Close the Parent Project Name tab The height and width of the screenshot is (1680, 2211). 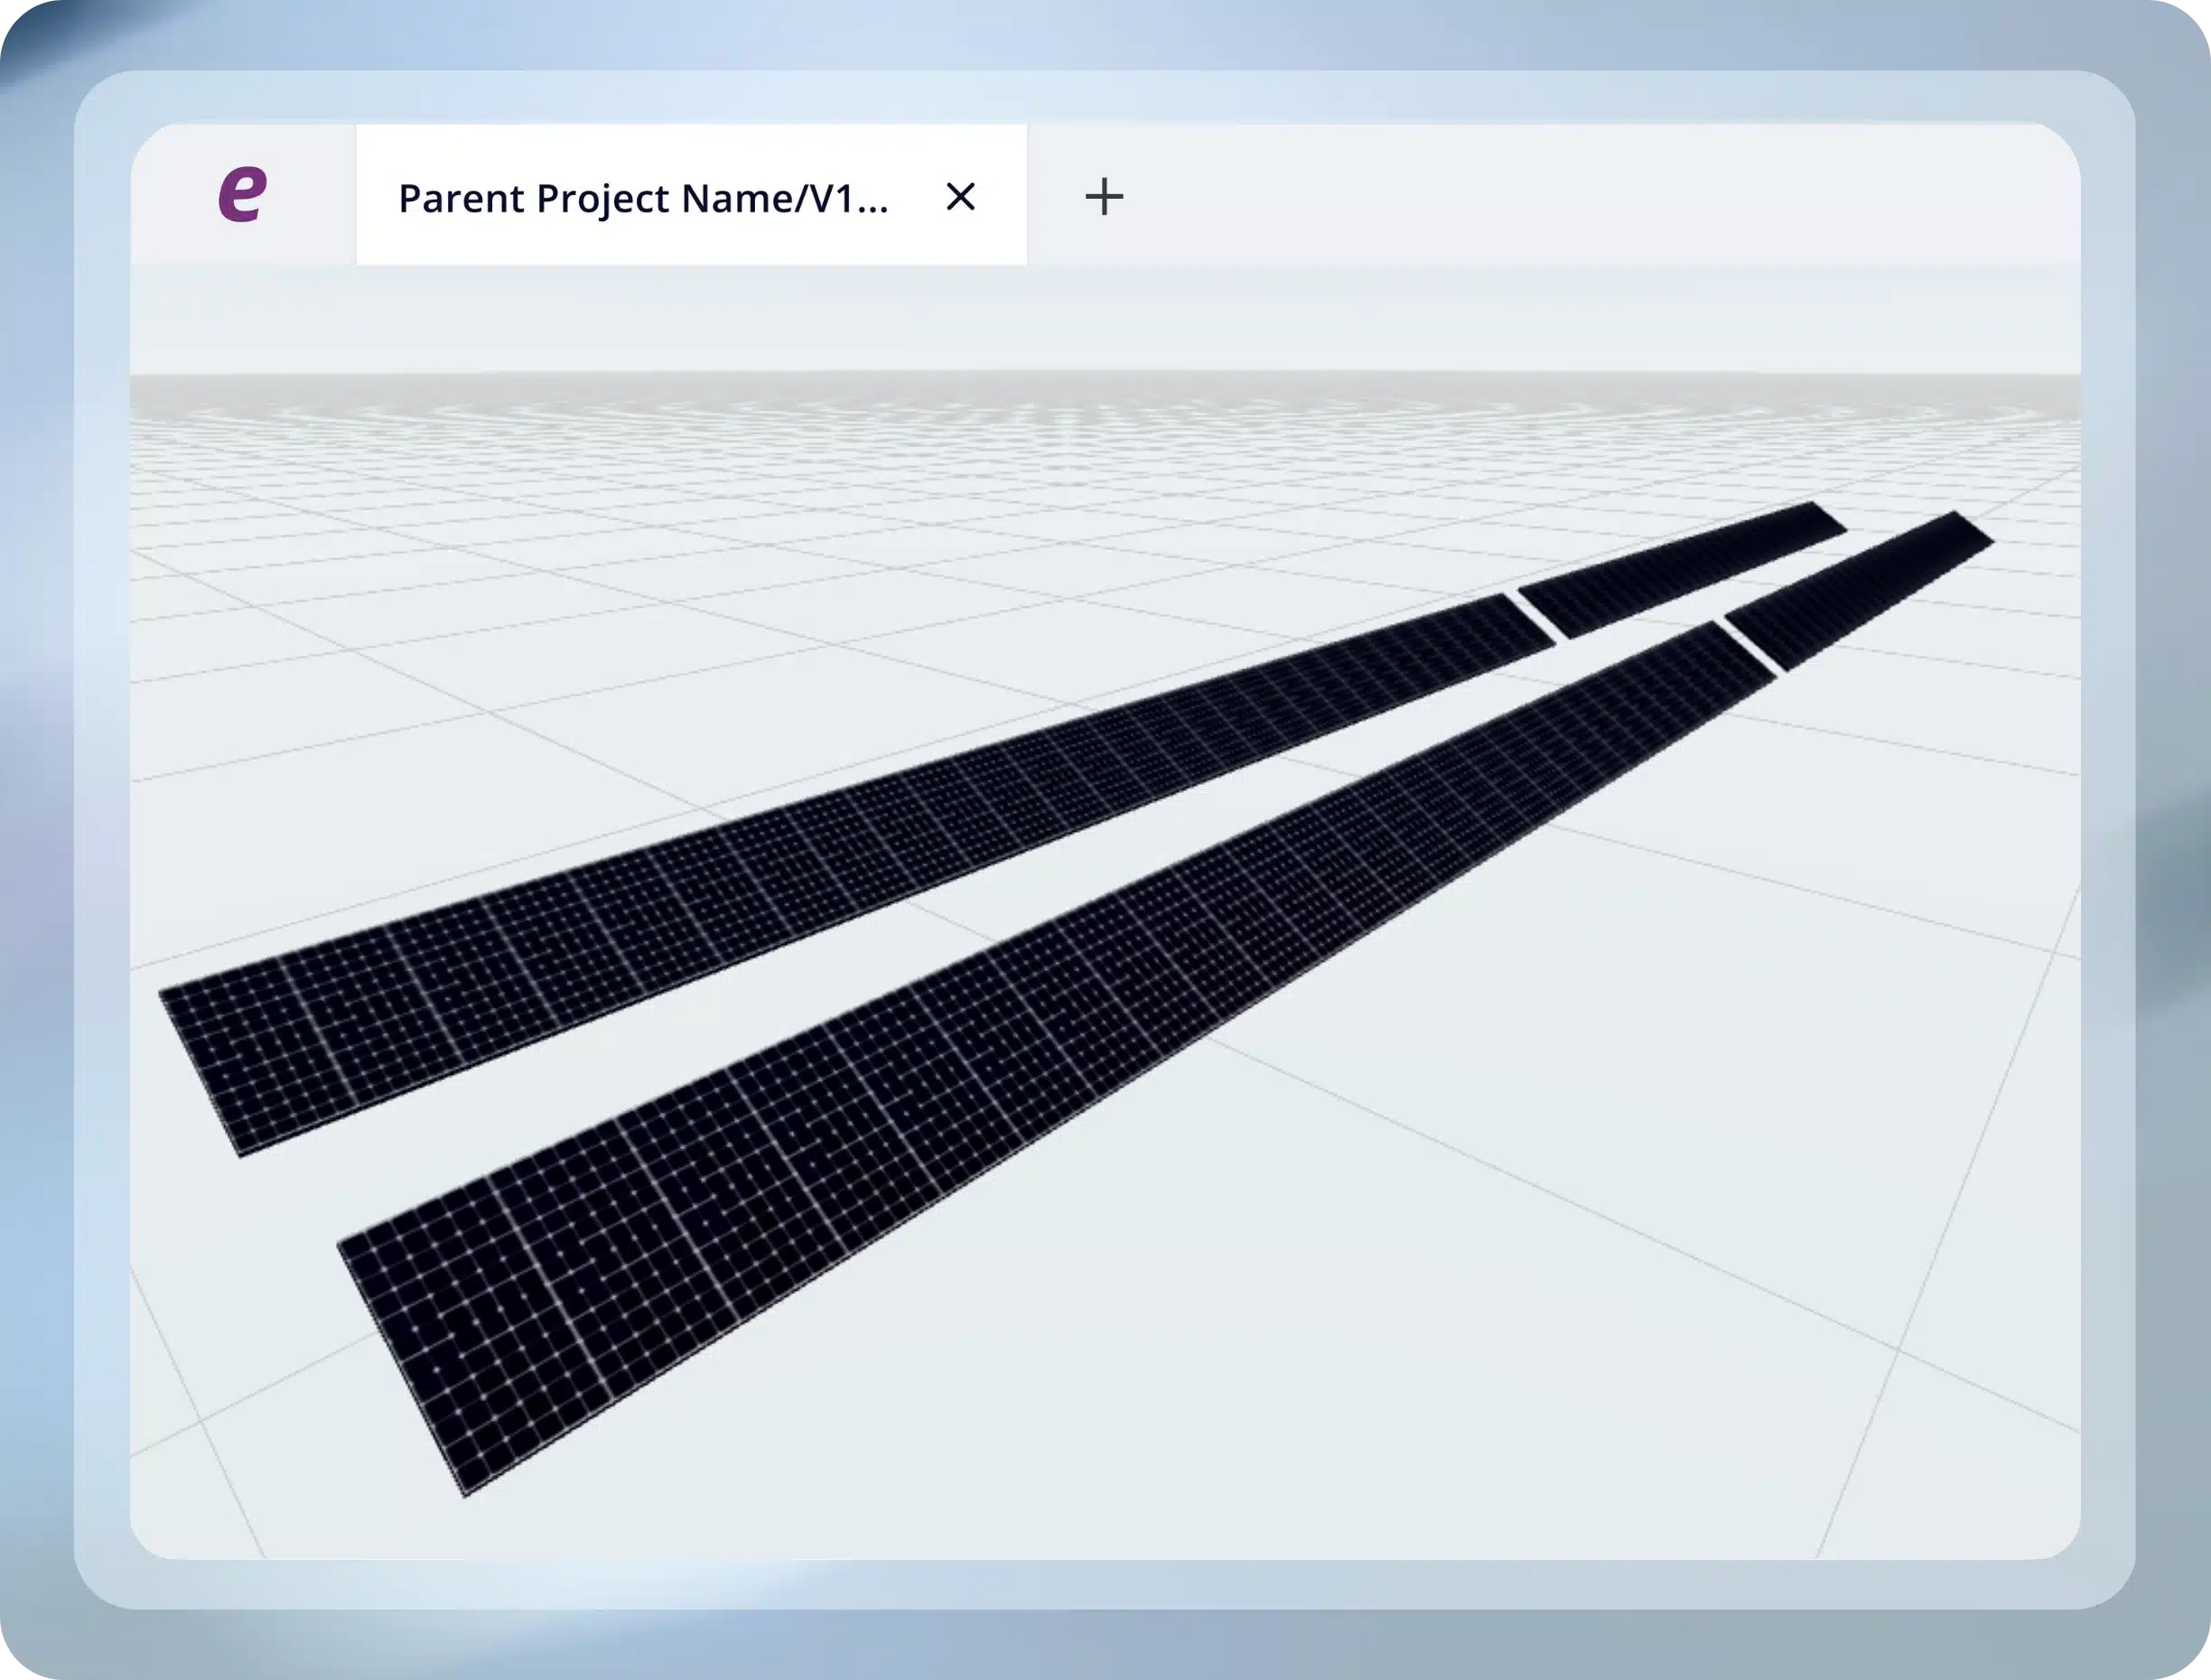960,197
